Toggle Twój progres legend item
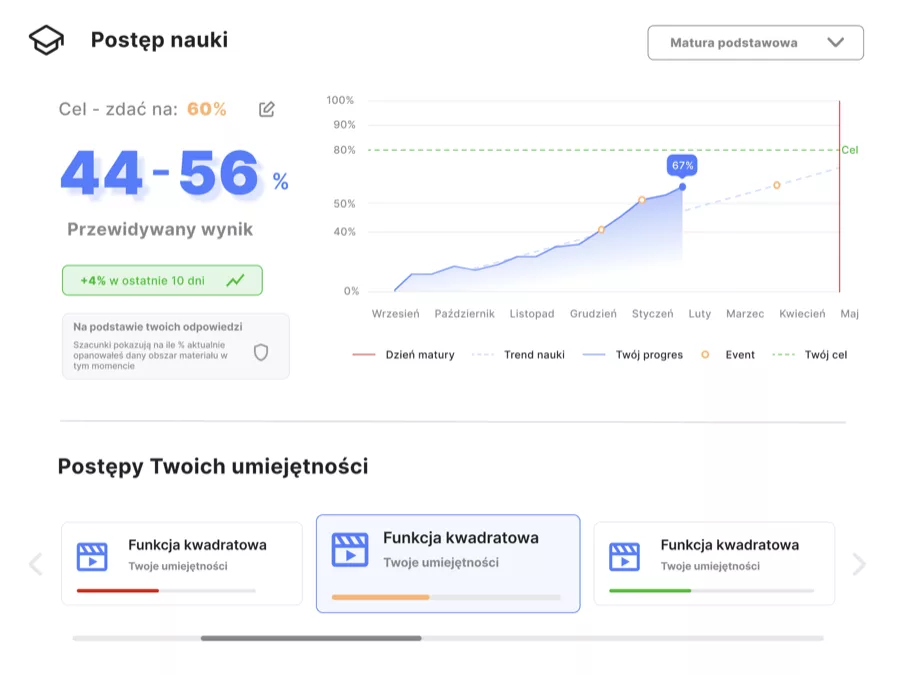 pyautogui.click(x=633, y=355)
